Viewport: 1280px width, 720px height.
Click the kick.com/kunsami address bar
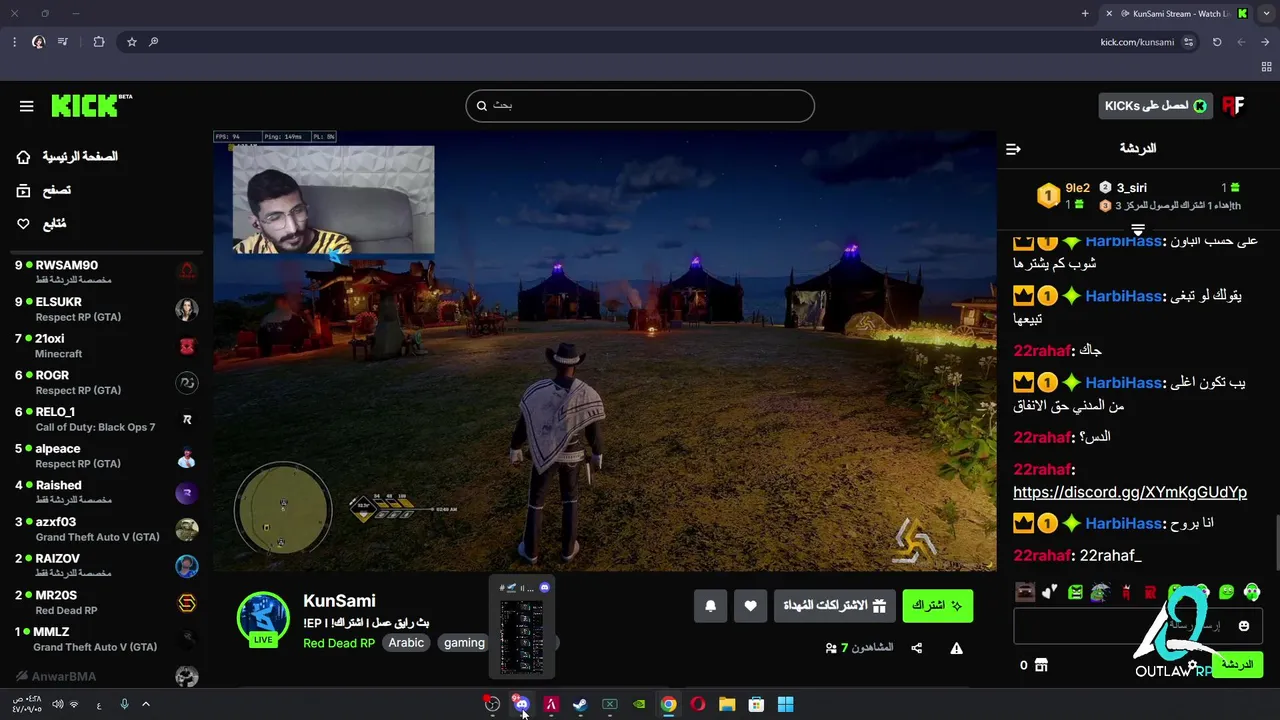1137,42
